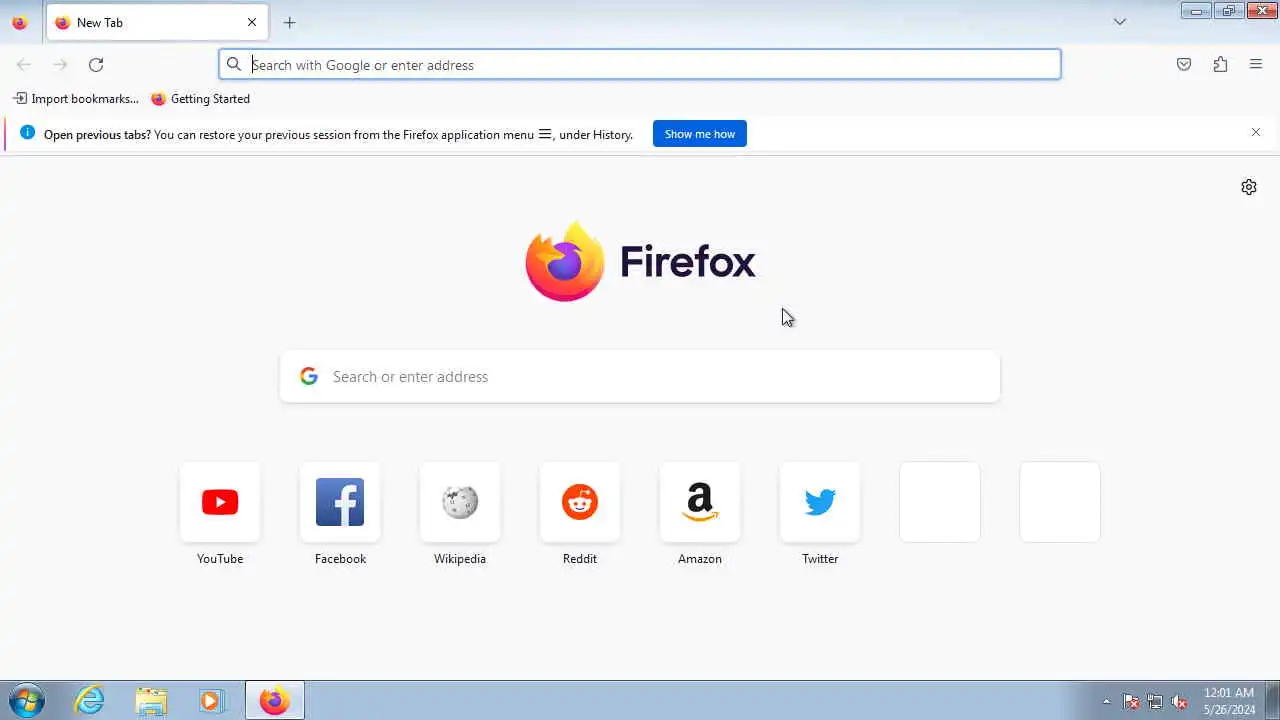
Task: Open the Getting Started bookmark
Action: tap(200, 99)
